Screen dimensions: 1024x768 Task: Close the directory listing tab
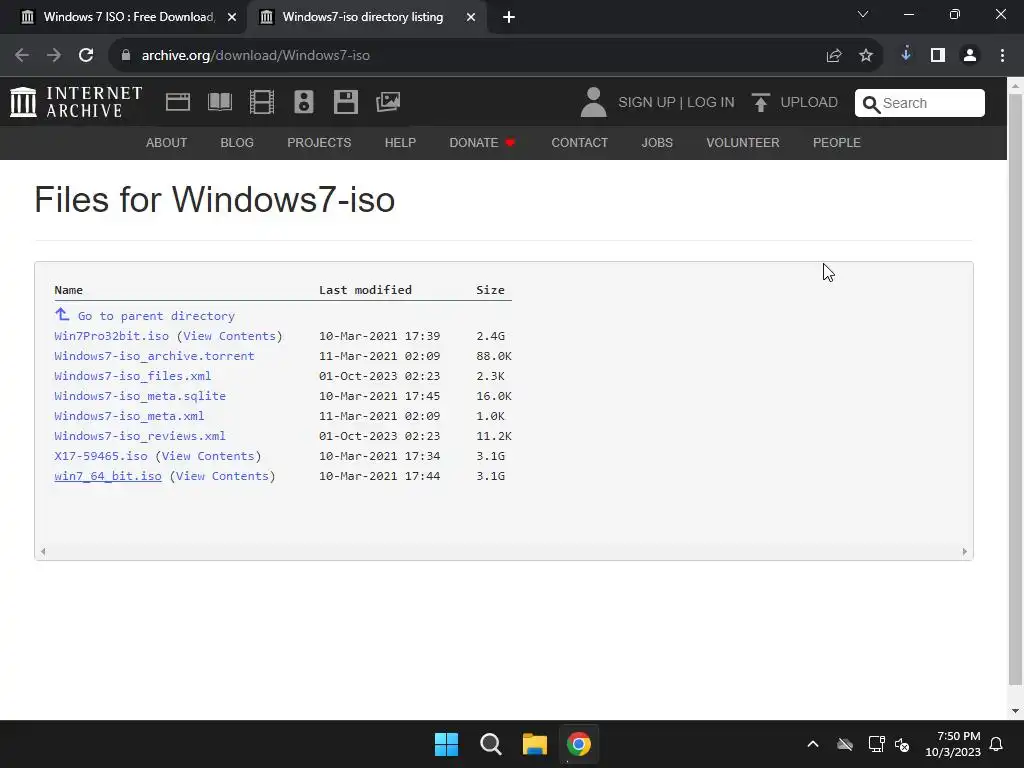pyautogui.click(x=471, y=18)
